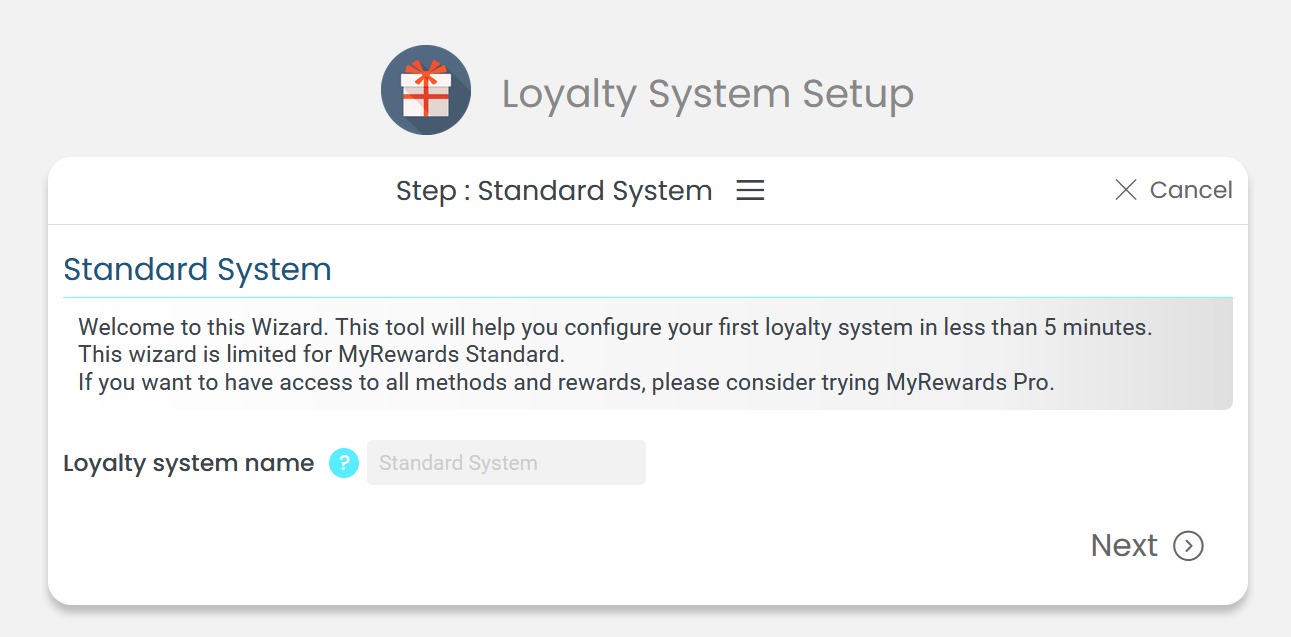This screenshot has width=1291, height=637.
Task: Click the X icon beside Cancel
Action: click(1125, 190)
